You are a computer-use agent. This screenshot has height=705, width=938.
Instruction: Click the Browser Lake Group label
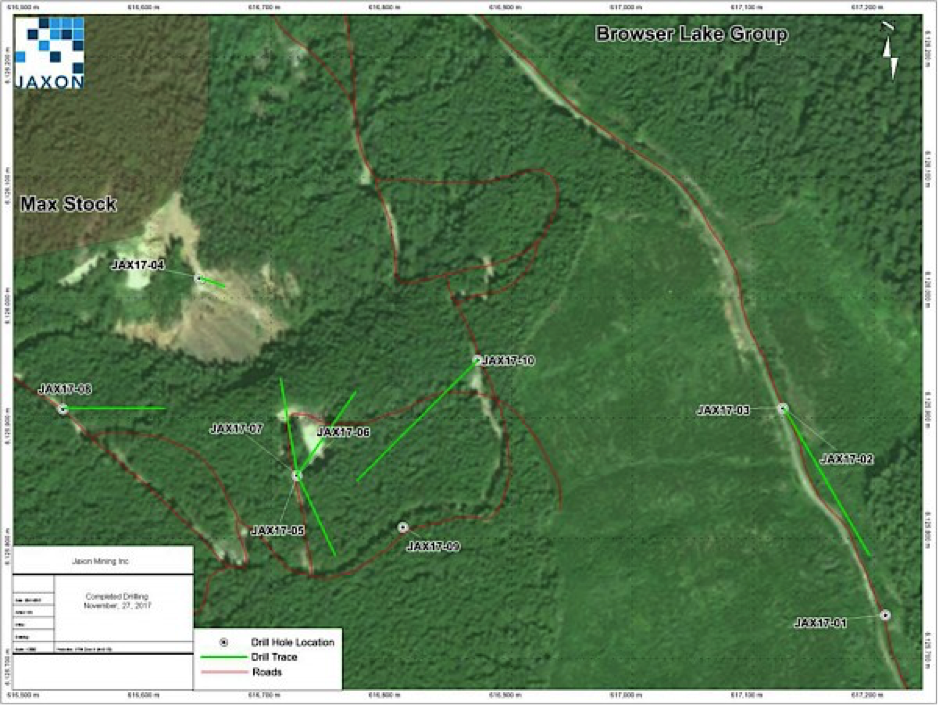point(691,34)
